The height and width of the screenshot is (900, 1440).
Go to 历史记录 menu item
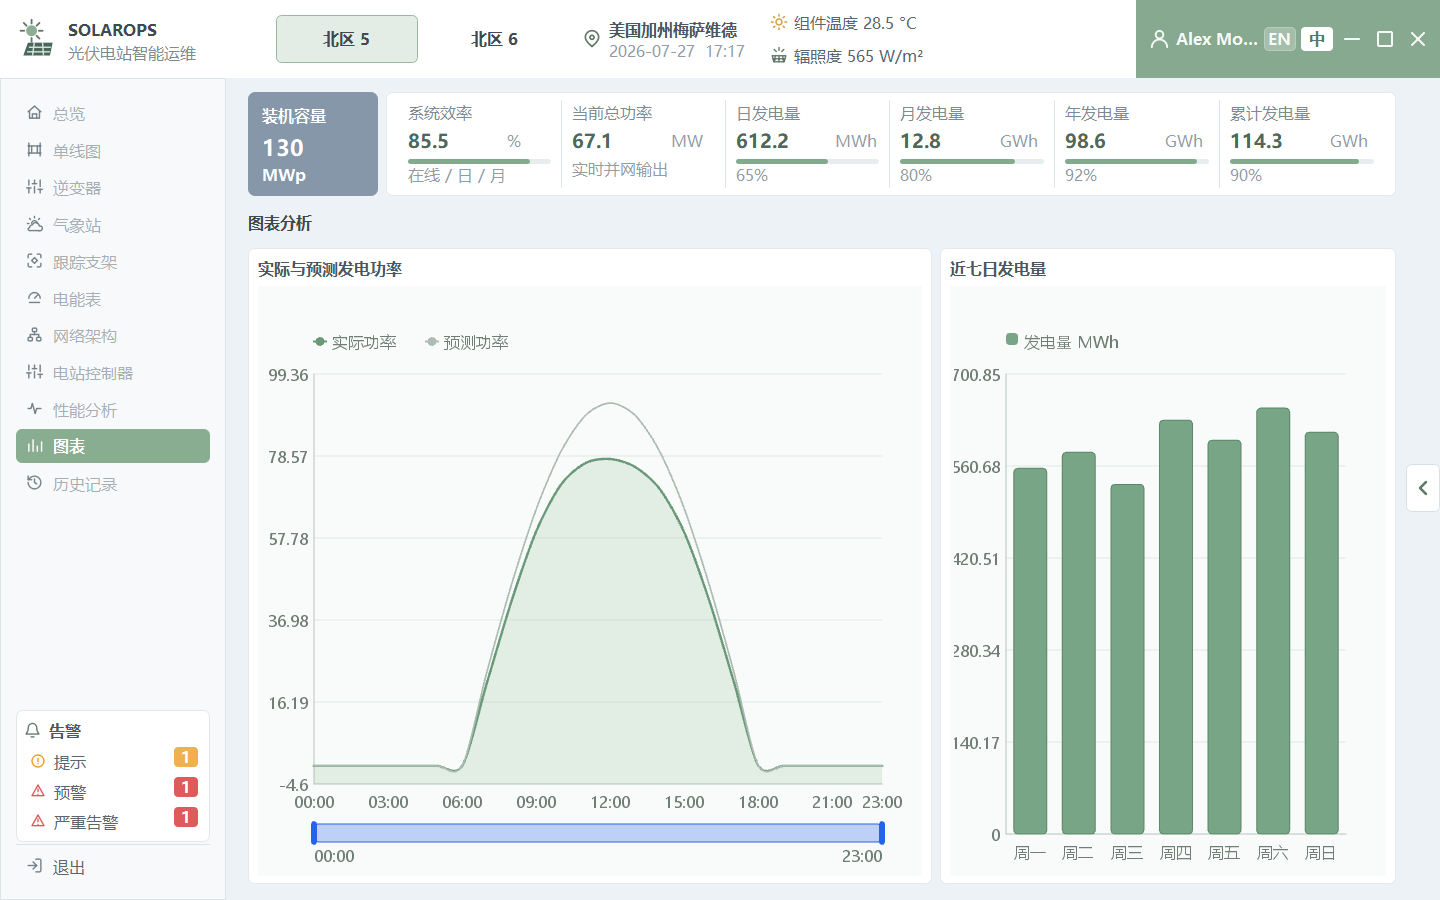pos(113,483)
